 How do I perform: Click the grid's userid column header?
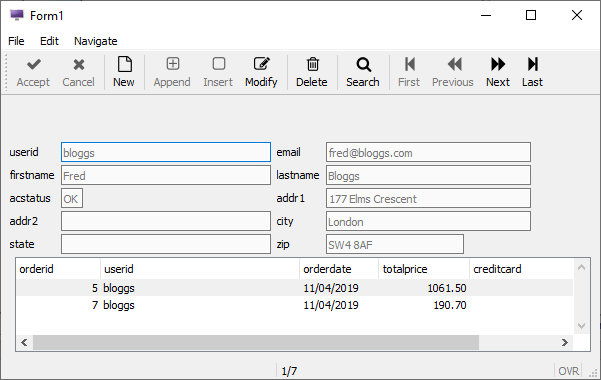tap(200, 269)
